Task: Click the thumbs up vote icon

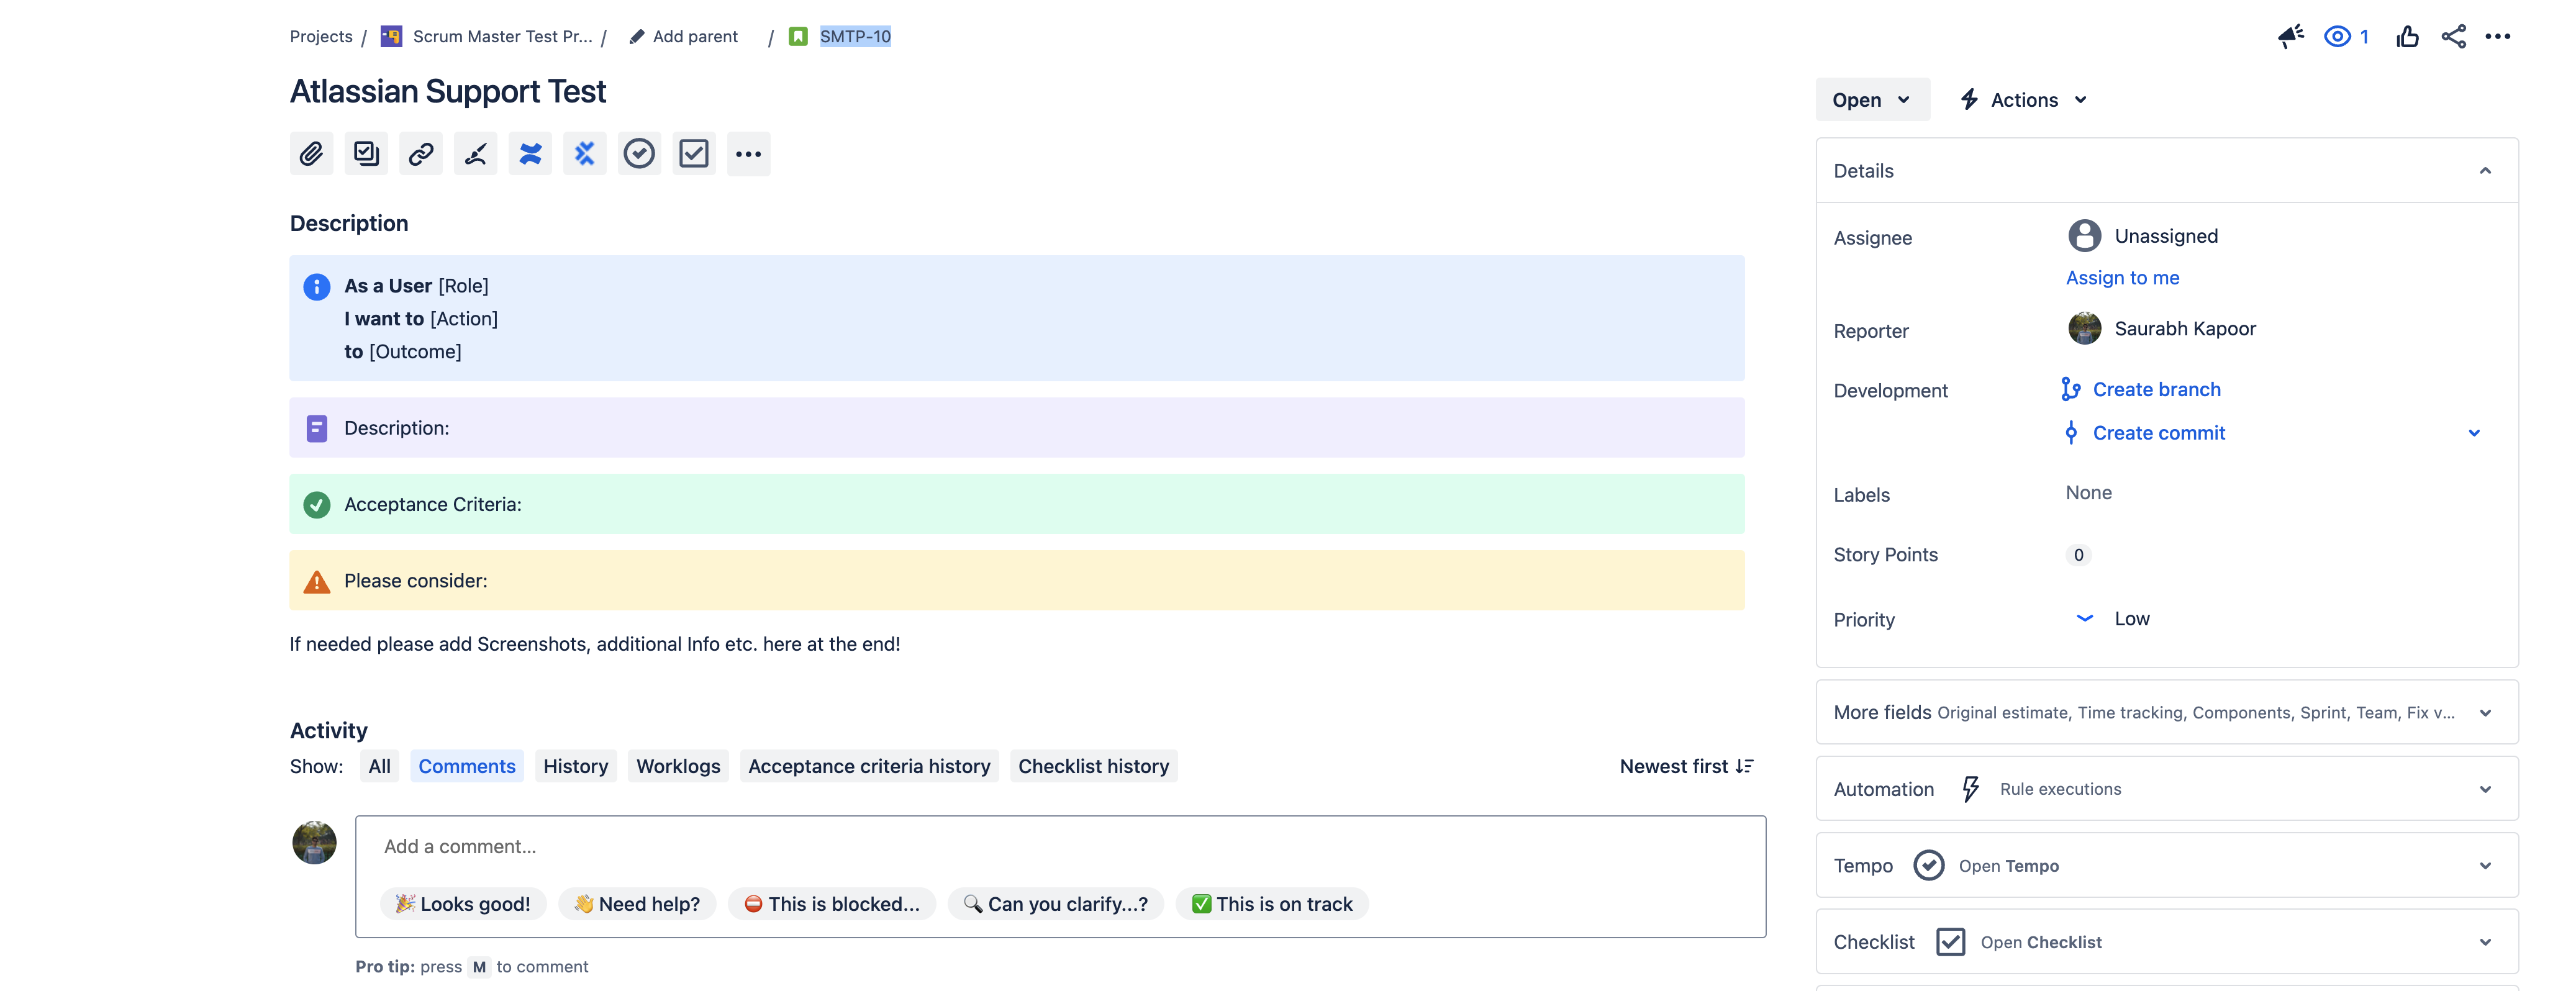Action: point(2407,37)
